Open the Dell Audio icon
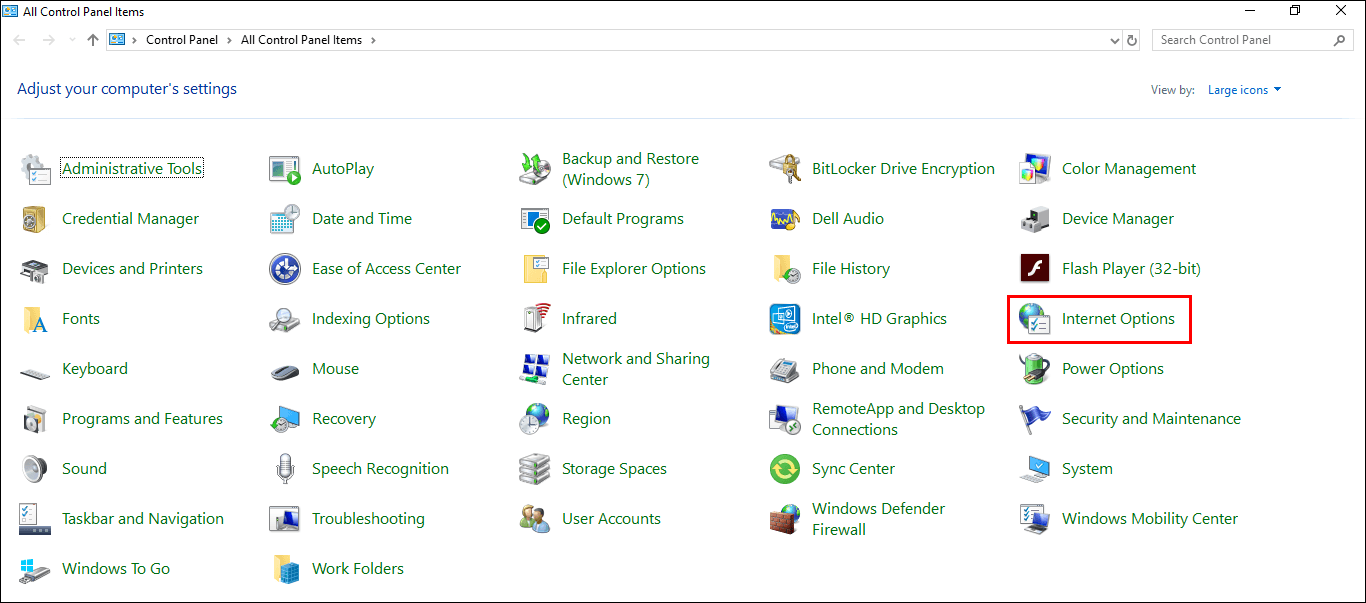 [x=785, y=219]
